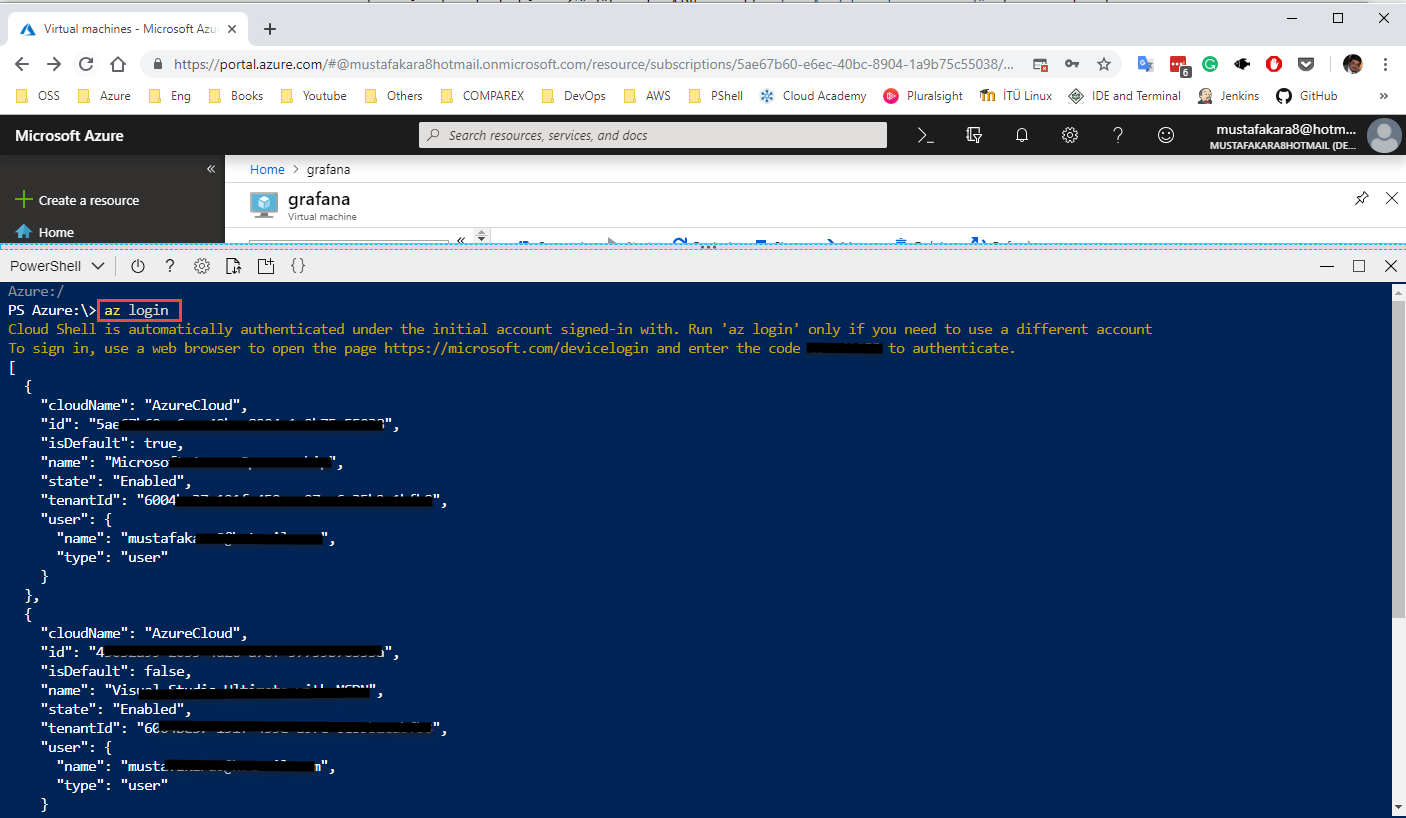Open the Cloud Academy bookmark
The width and height of the screenshot is (1406, 818).
pyautogui.click(x=813, y=96)
